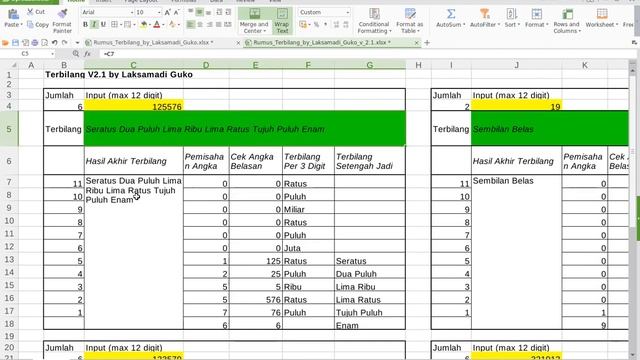
Task: Activate the Format Painter brush
Action: 62,14
